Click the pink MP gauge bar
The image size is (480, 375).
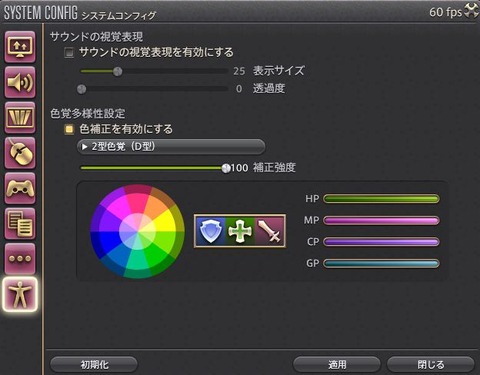coord(381,220)
